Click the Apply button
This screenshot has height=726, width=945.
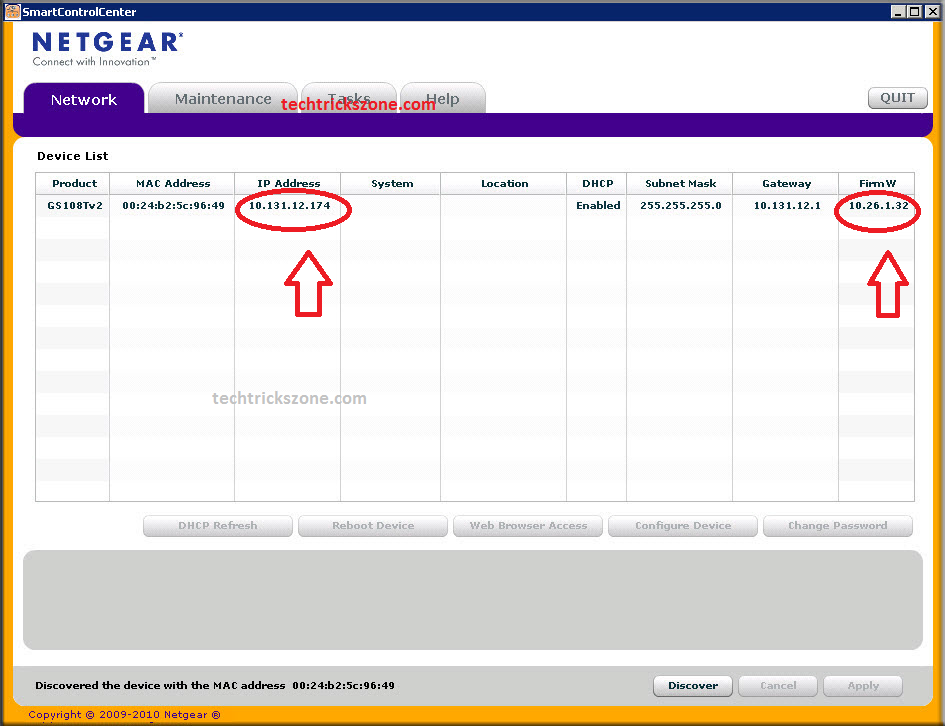[x=863, y=686]
